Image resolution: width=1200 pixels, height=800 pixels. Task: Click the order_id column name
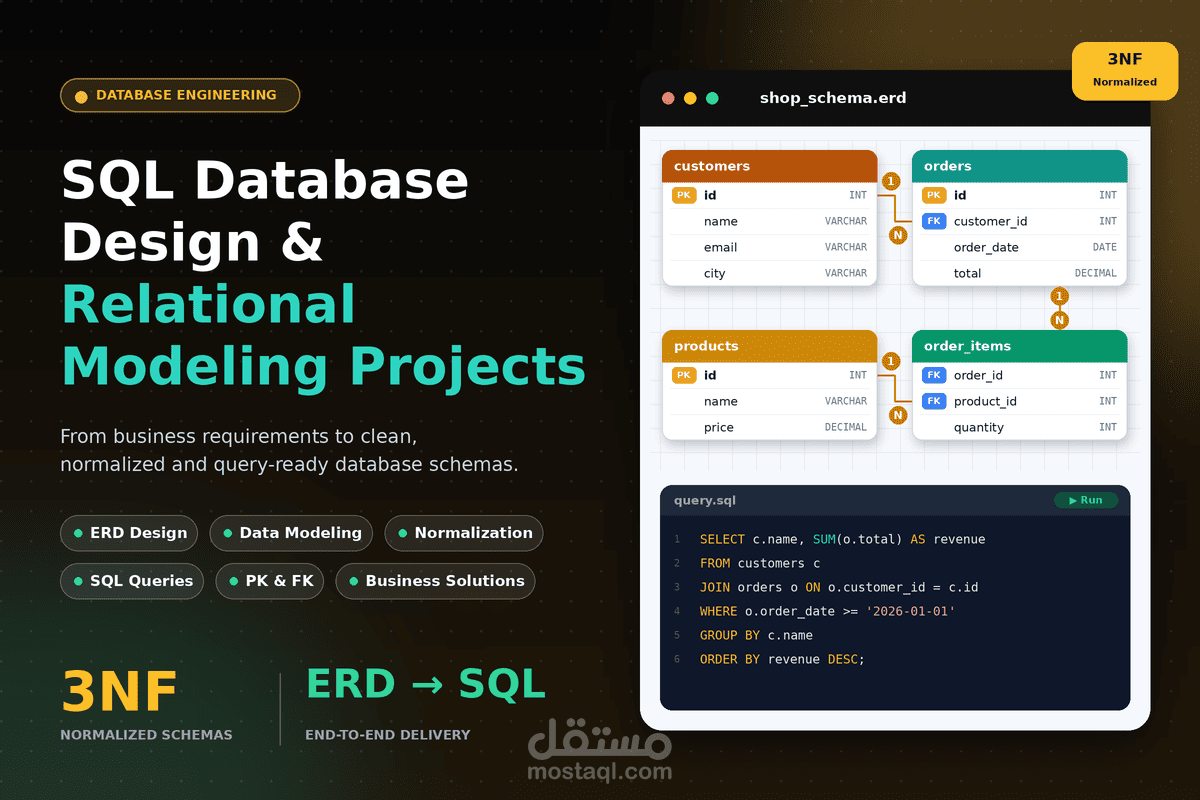pyautogui.click(x=978, y=375)
